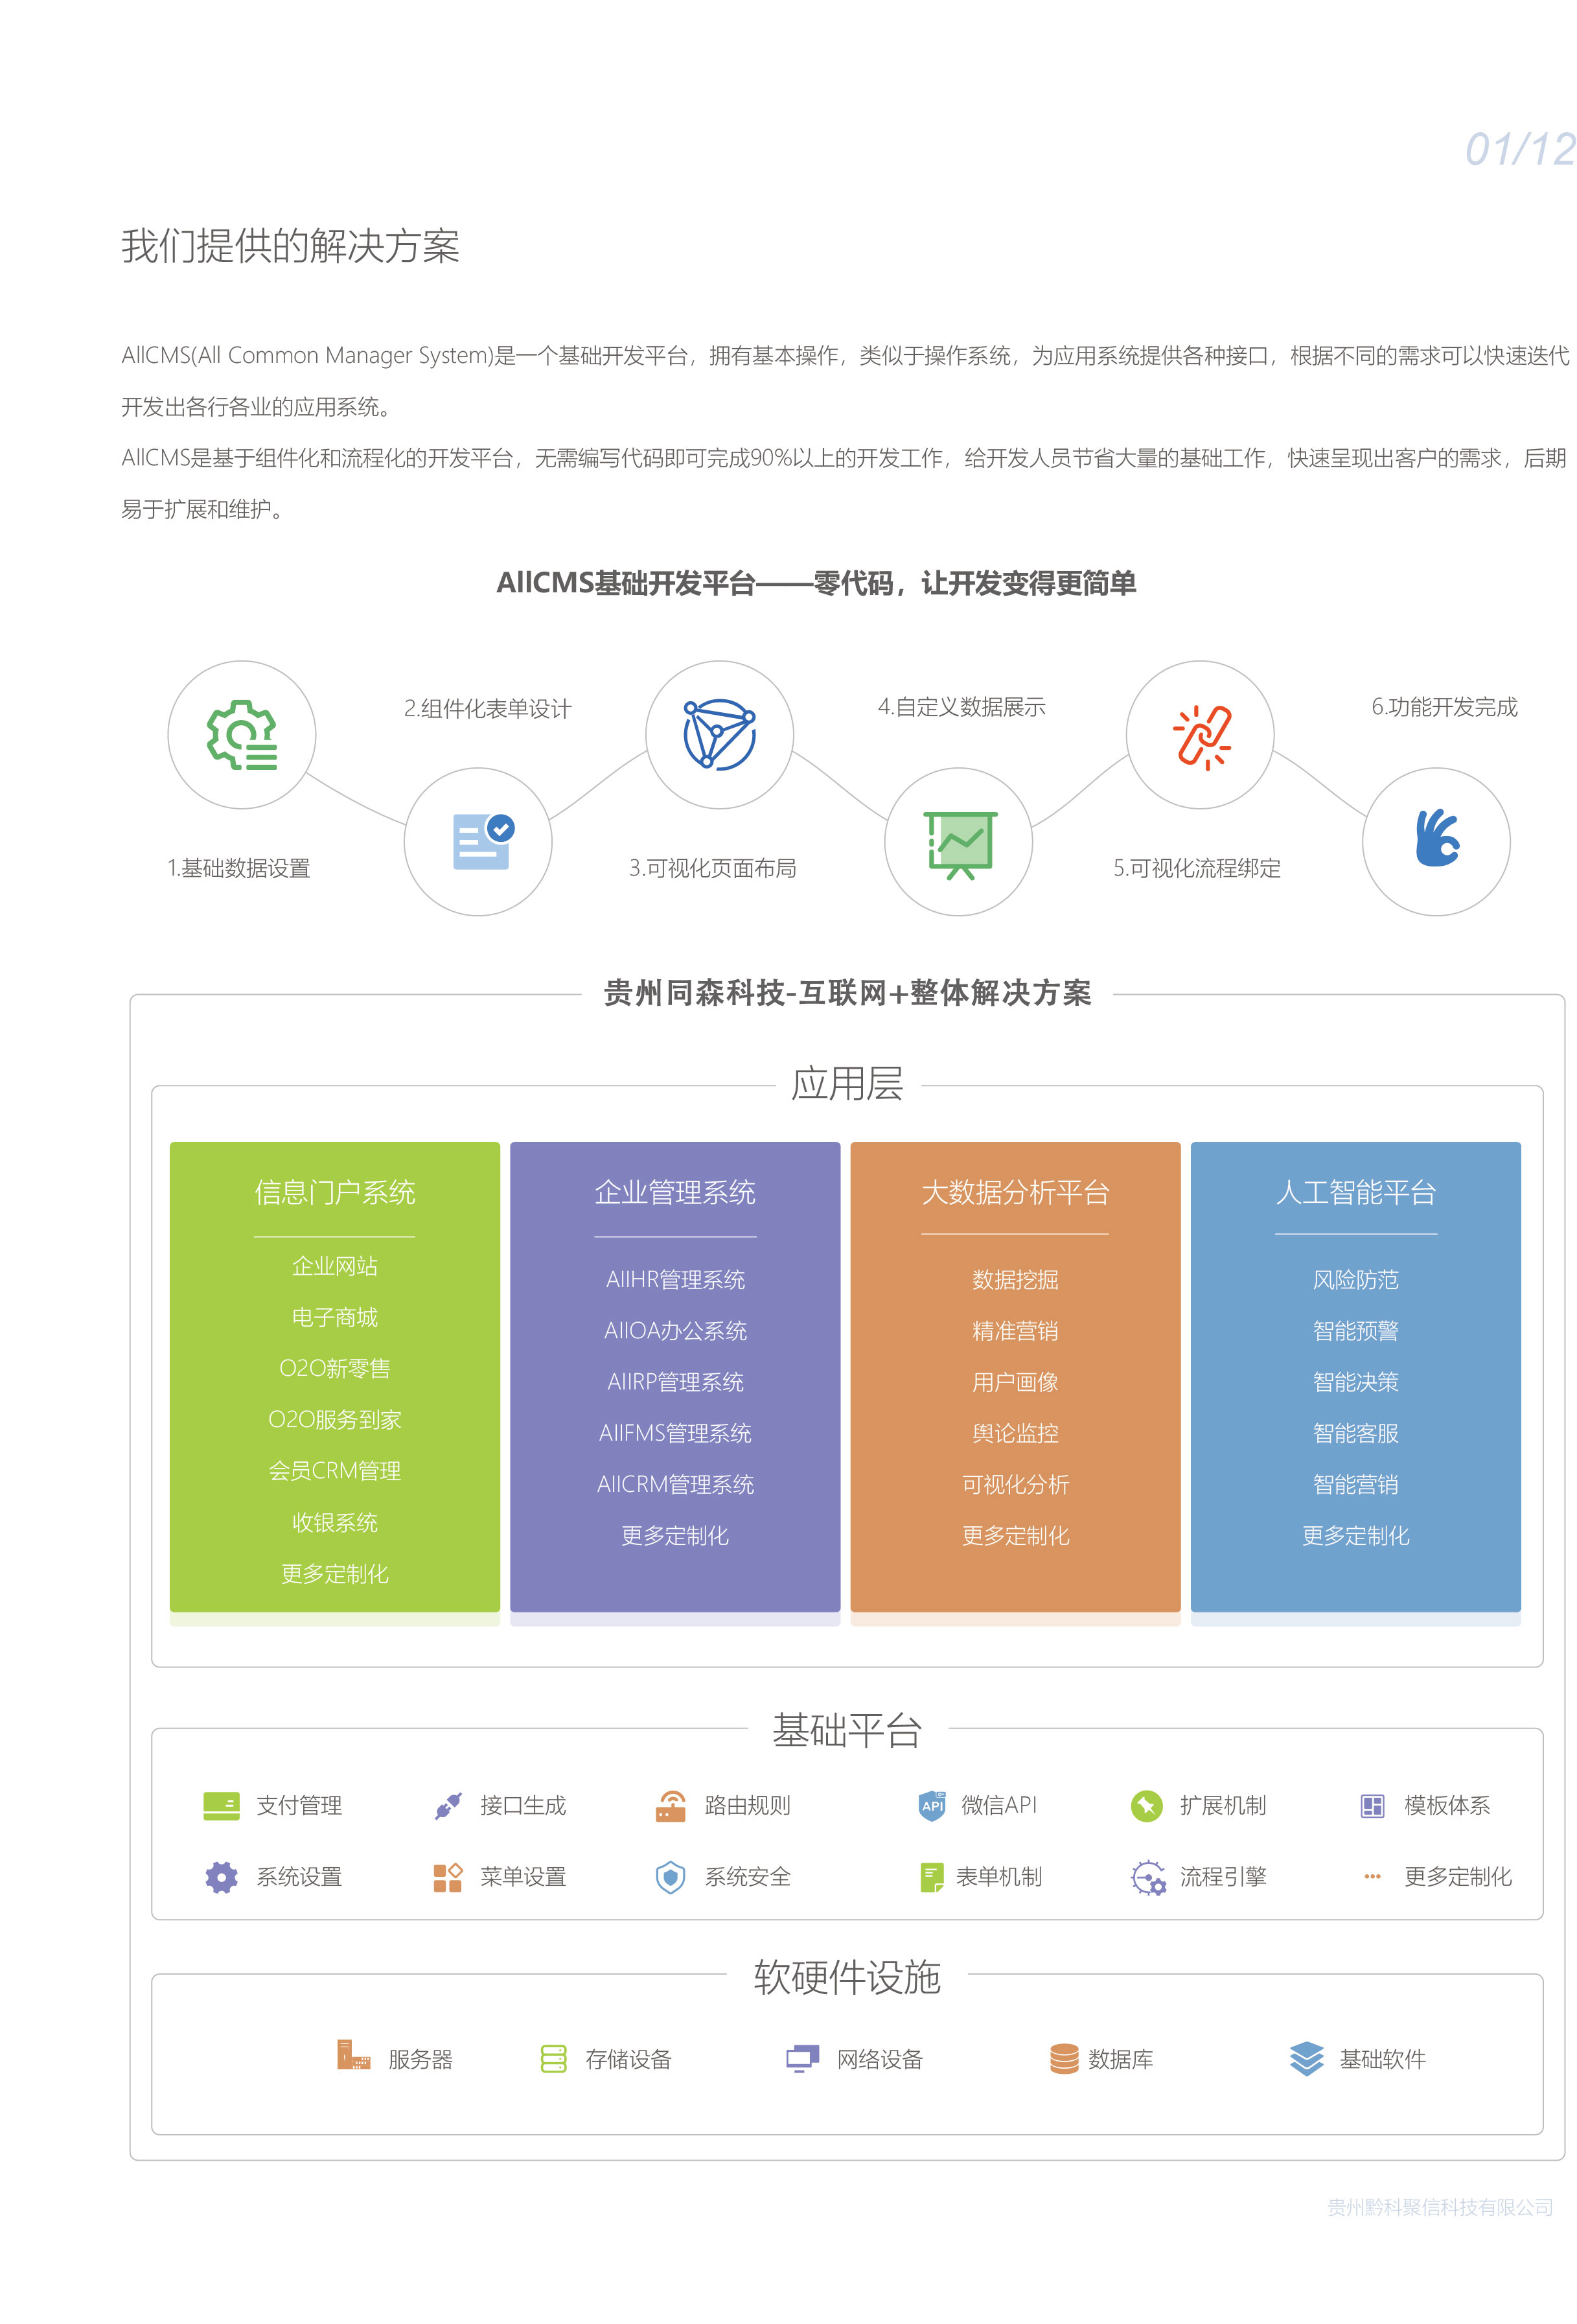Click the plug icon beside 接口生成

pos(447,1806)
